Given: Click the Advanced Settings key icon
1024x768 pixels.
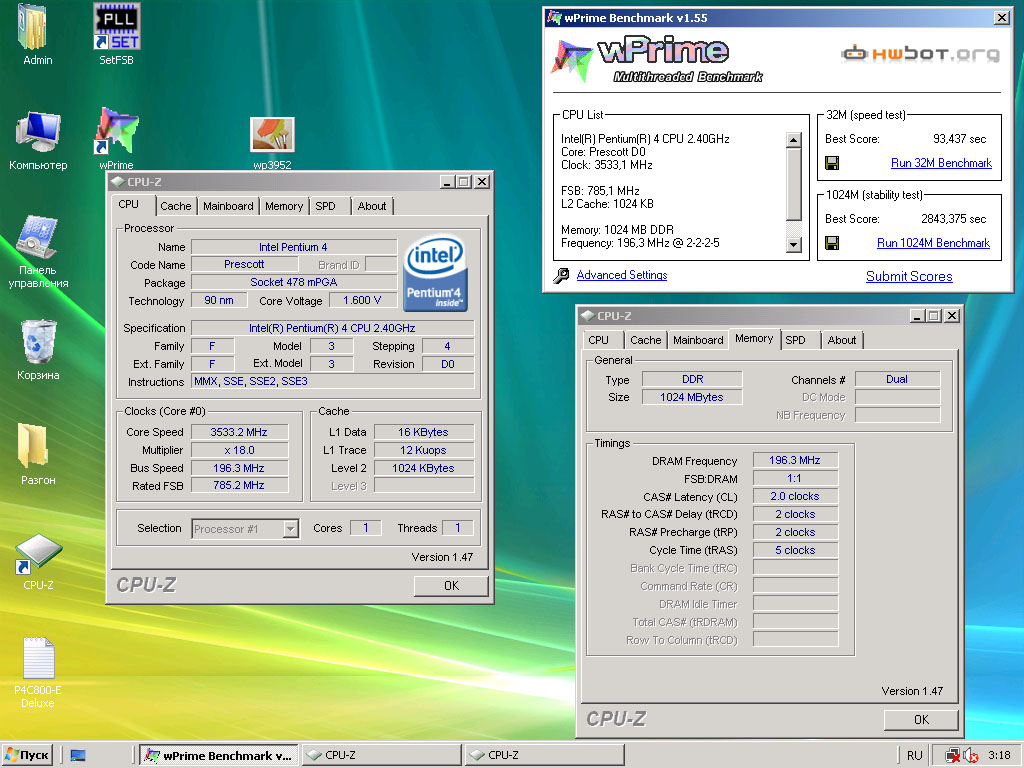Looking at the screenshot, I should tap(561, 276).
